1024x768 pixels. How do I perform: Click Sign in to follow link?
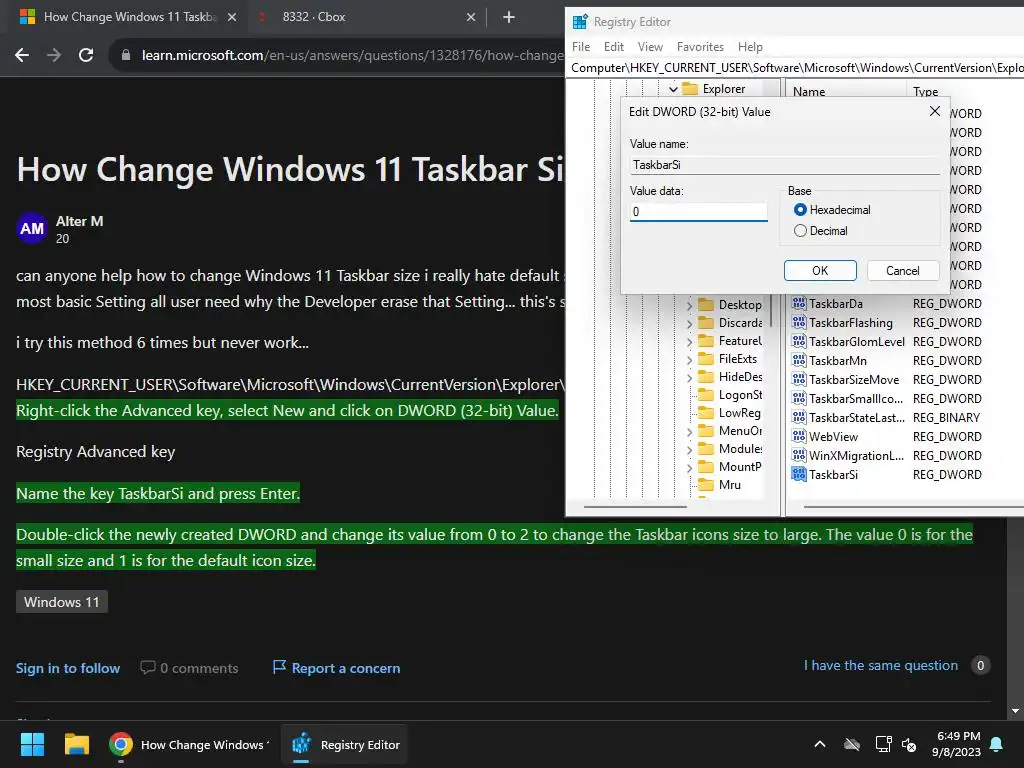(x=68, y=668)
